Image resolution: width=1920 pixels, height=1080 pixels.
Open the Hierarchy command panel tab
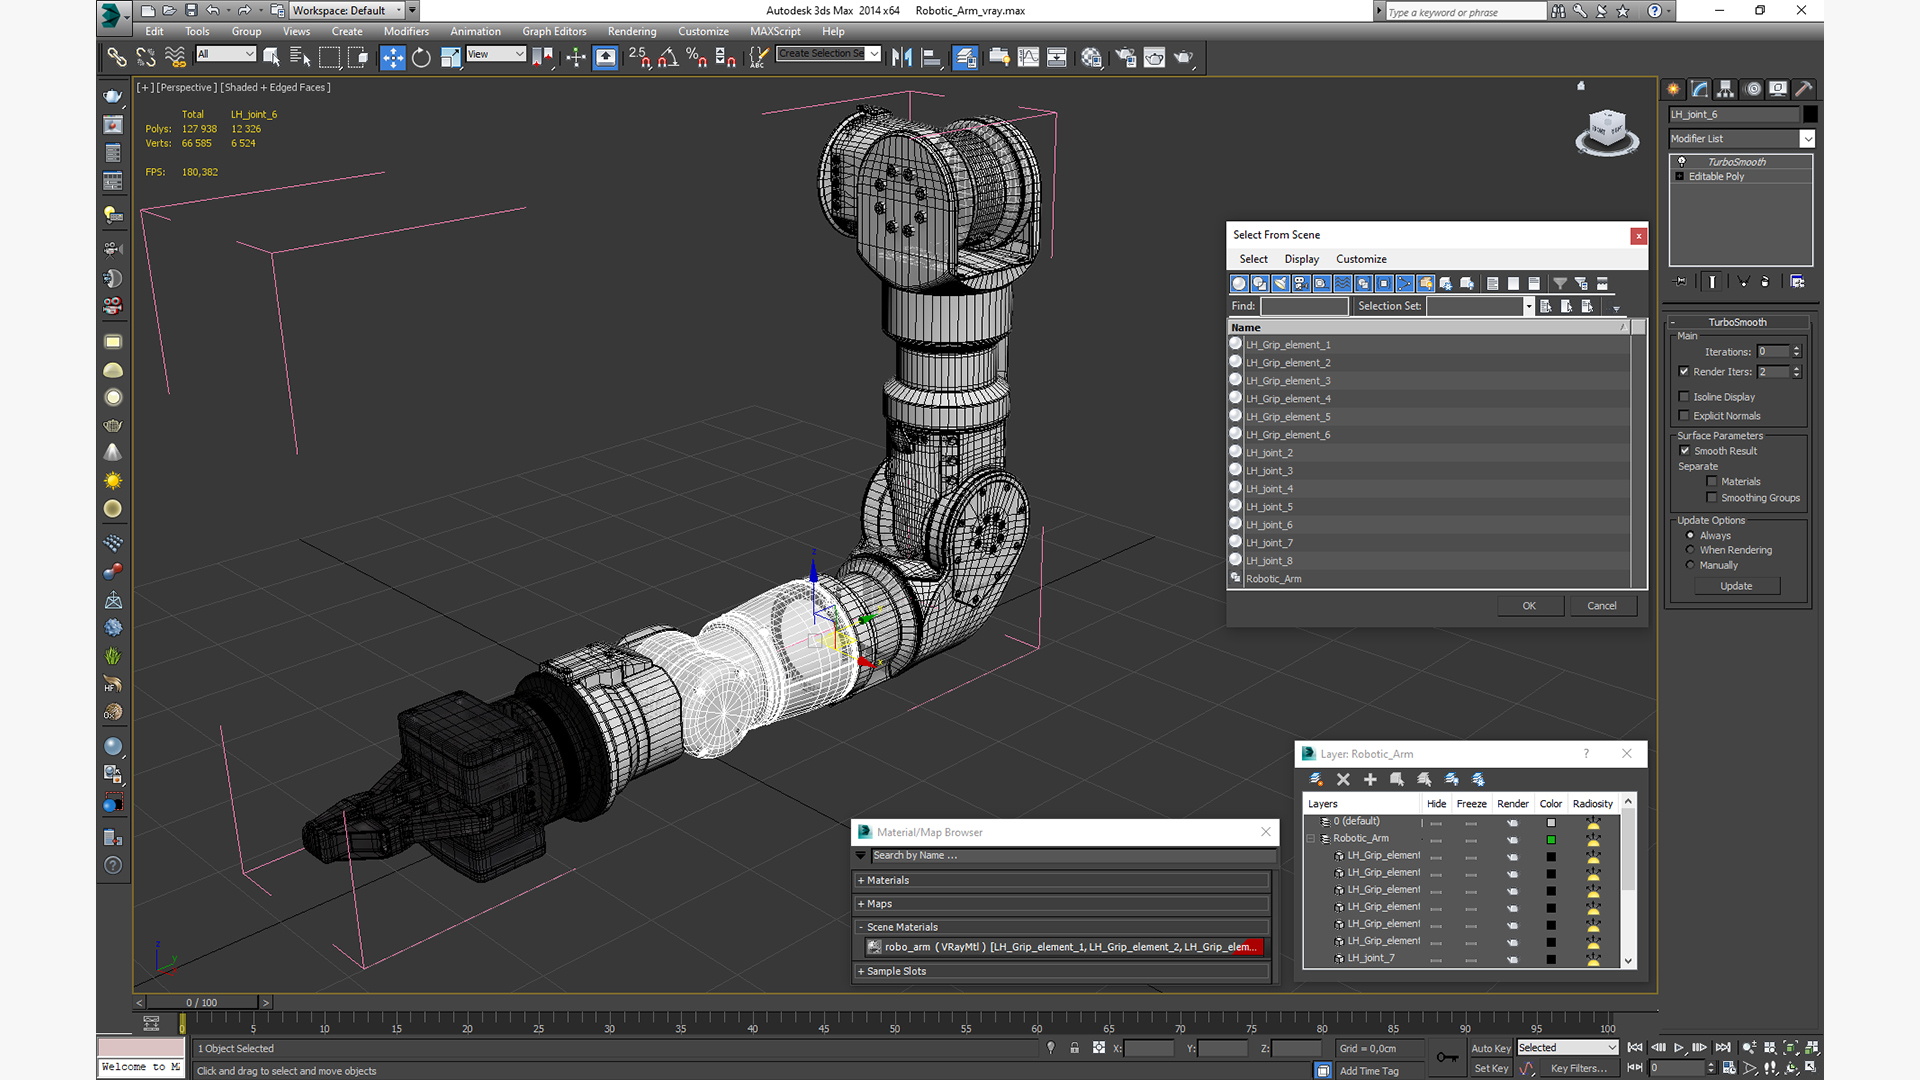click(1725, 89)
